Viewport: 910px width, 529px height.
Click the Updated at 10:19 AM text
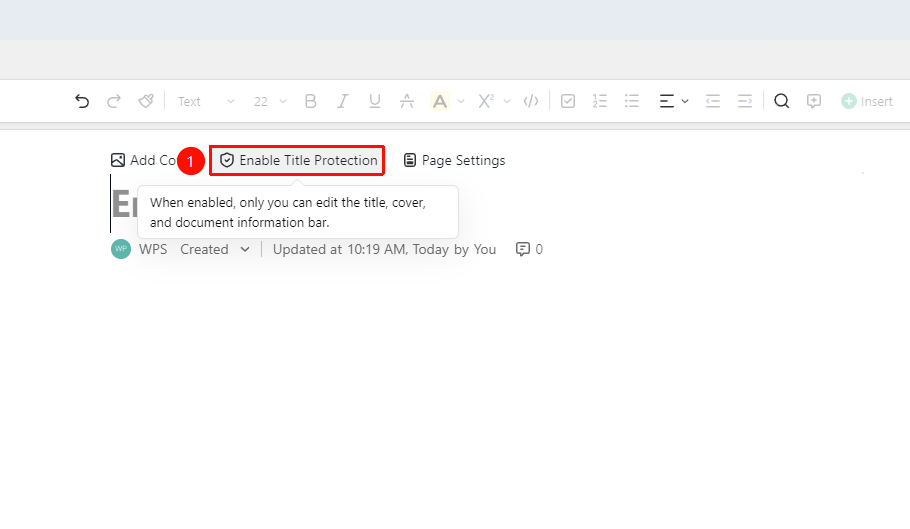tap(384, 249)
